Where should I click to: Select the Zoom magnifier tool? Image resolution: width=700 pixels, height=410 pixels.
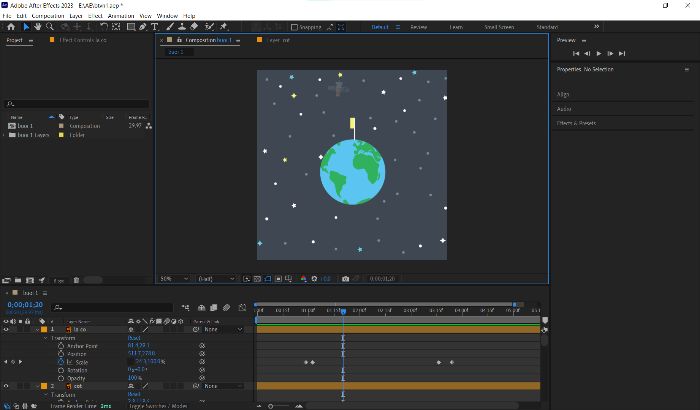[x=50, y=27]
